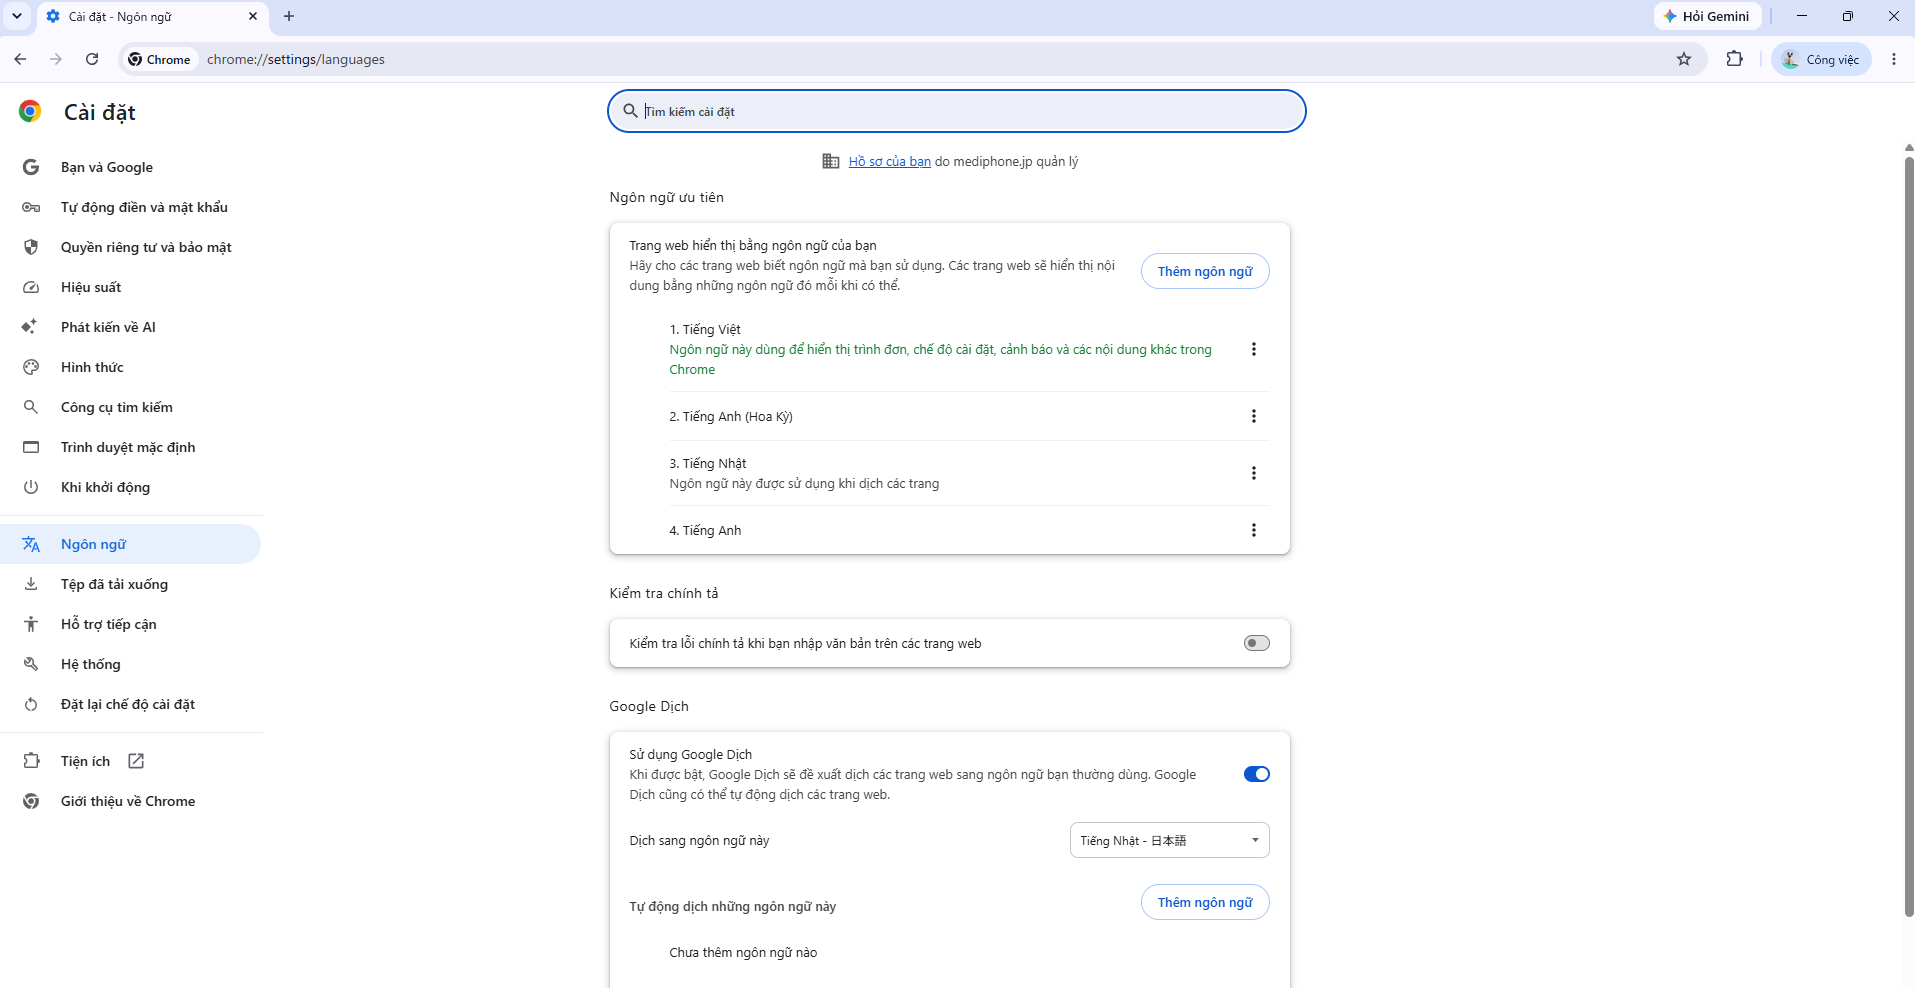Click the external link icon beside Tiện ích

[x=136, y=761]
